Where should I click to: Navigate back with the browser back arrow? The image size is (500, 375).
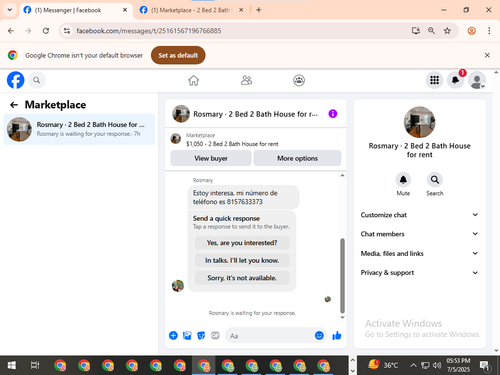[x=11, y=31]
